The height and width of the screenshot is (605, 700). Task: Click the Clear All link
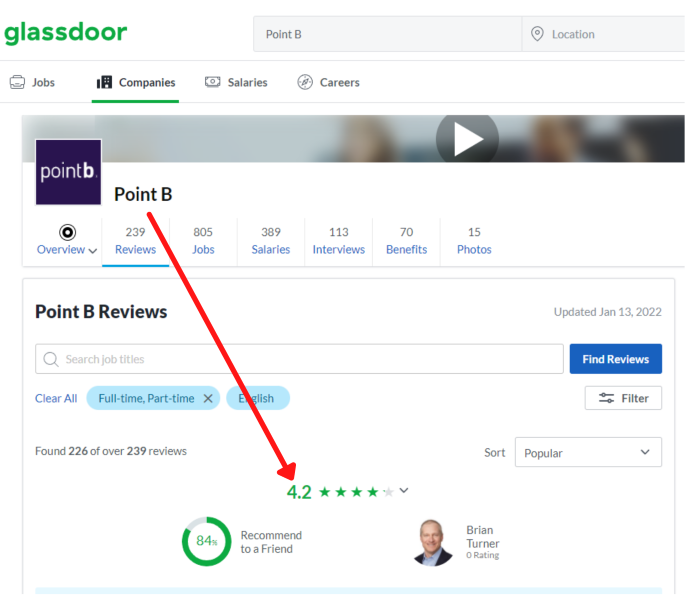click(56, 398)
